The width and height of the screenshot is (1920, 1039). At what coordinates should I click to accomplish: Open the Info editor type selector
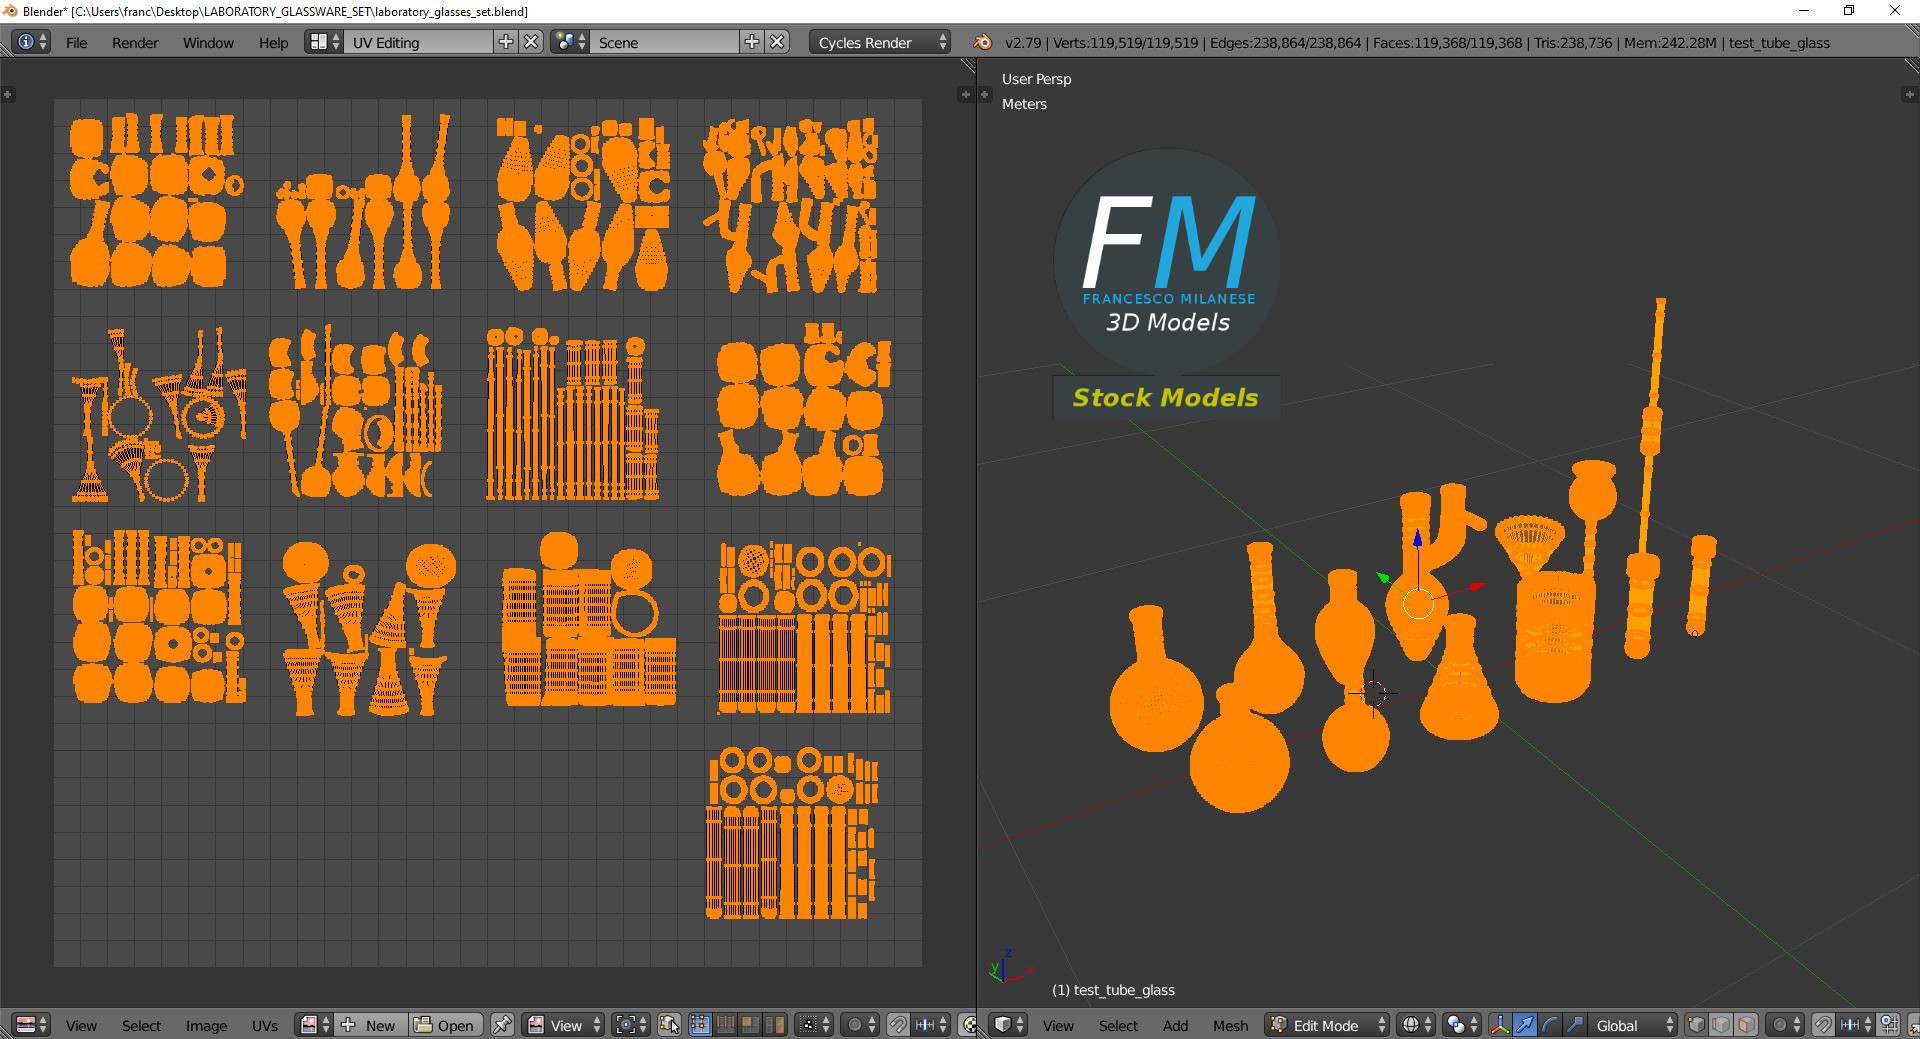pyautogui.click(x=31, y=42)
